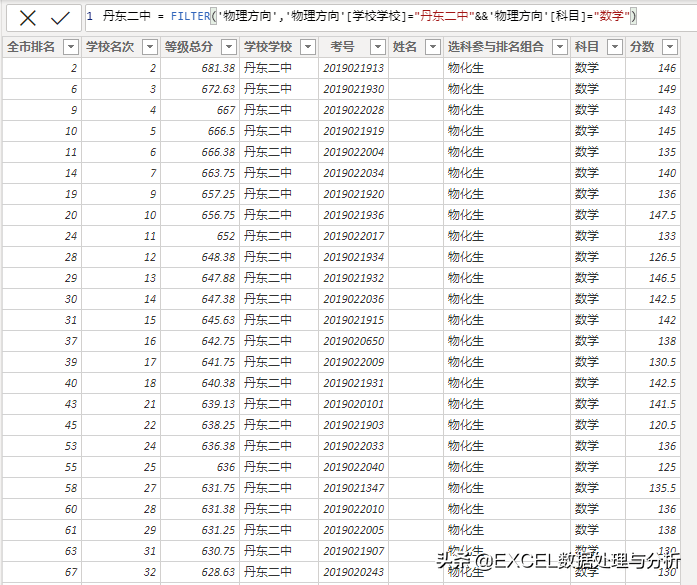Select exam number cell 2019022036
This screenshot has width=697, height=585.
click(353, 299)
